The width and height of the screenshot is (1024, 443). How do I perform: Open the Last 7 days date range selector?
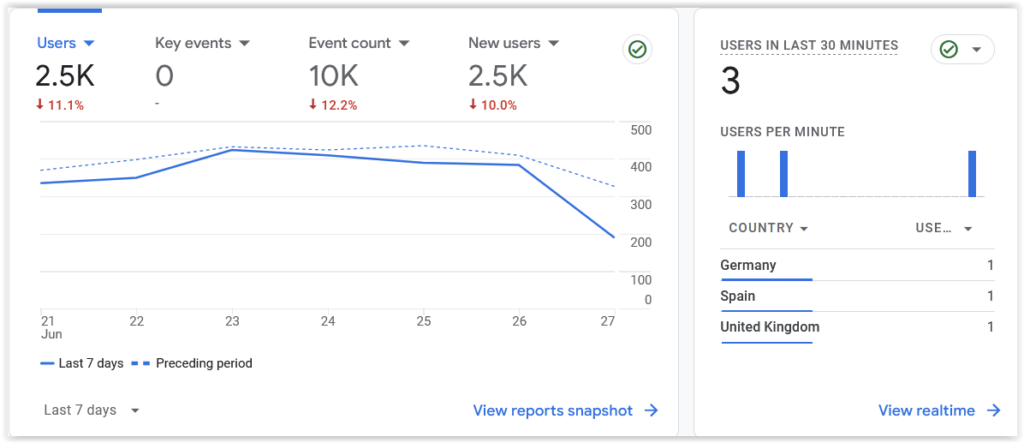(x=92, y=410)
